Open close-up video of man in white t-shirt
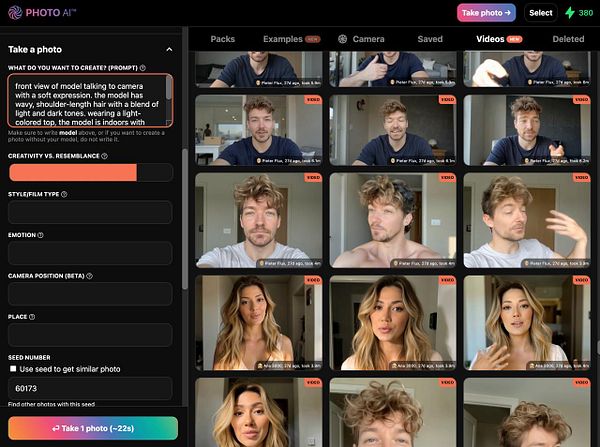Screen dimensions: 600x447 coord(259,220)
